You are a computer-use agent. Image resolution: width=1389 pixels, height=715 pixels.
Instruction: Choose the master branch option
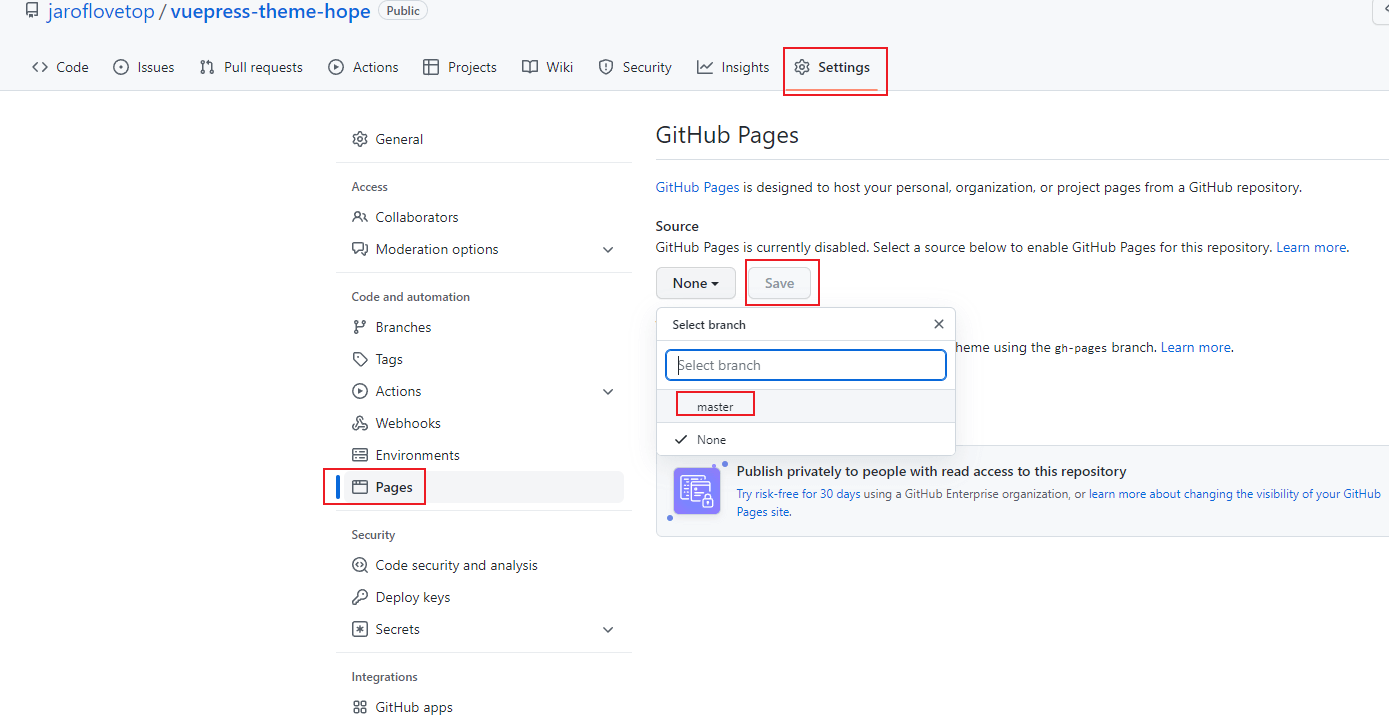(x=806, y=406)
